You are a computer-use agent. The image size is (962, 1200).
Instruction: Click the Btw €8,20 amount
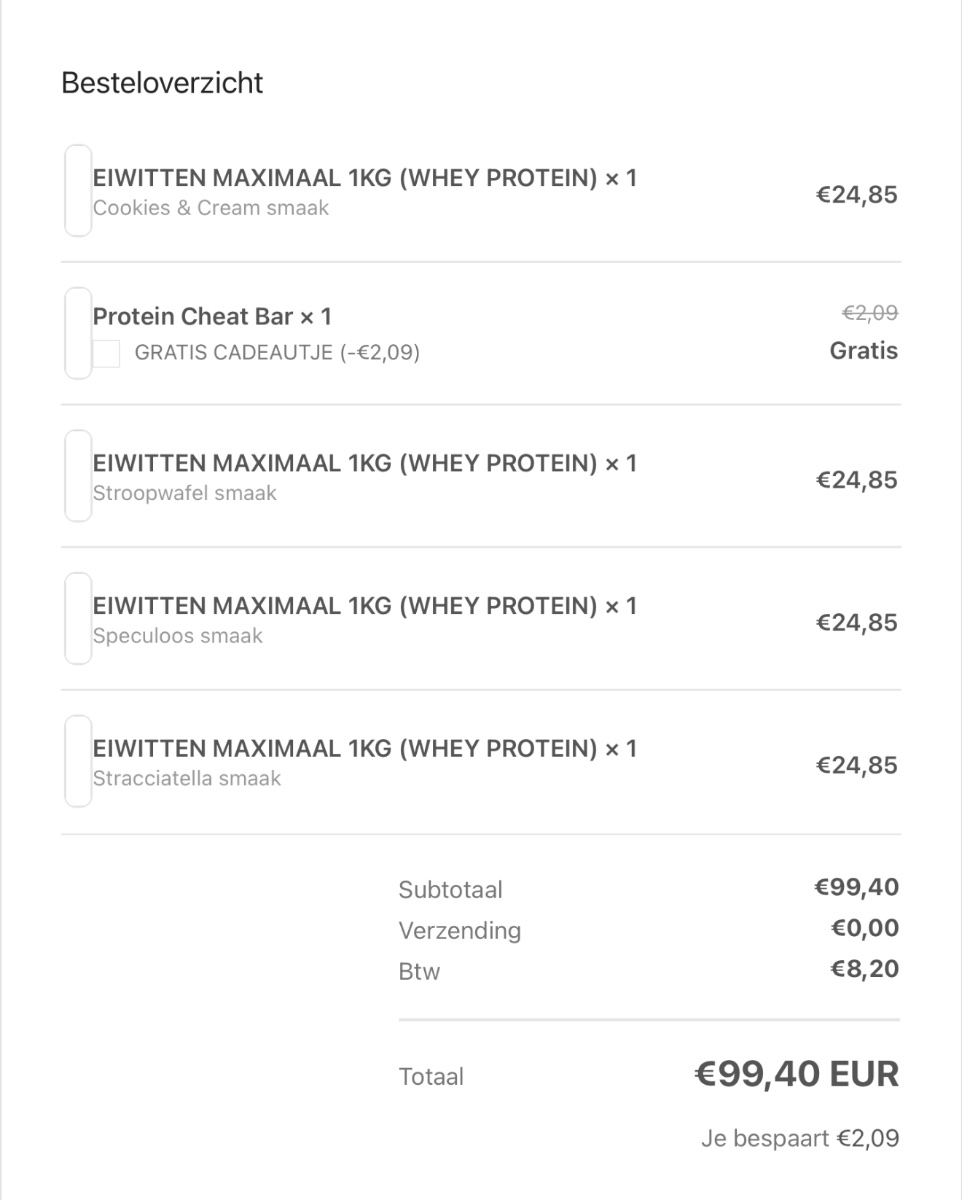coord(865,969)
